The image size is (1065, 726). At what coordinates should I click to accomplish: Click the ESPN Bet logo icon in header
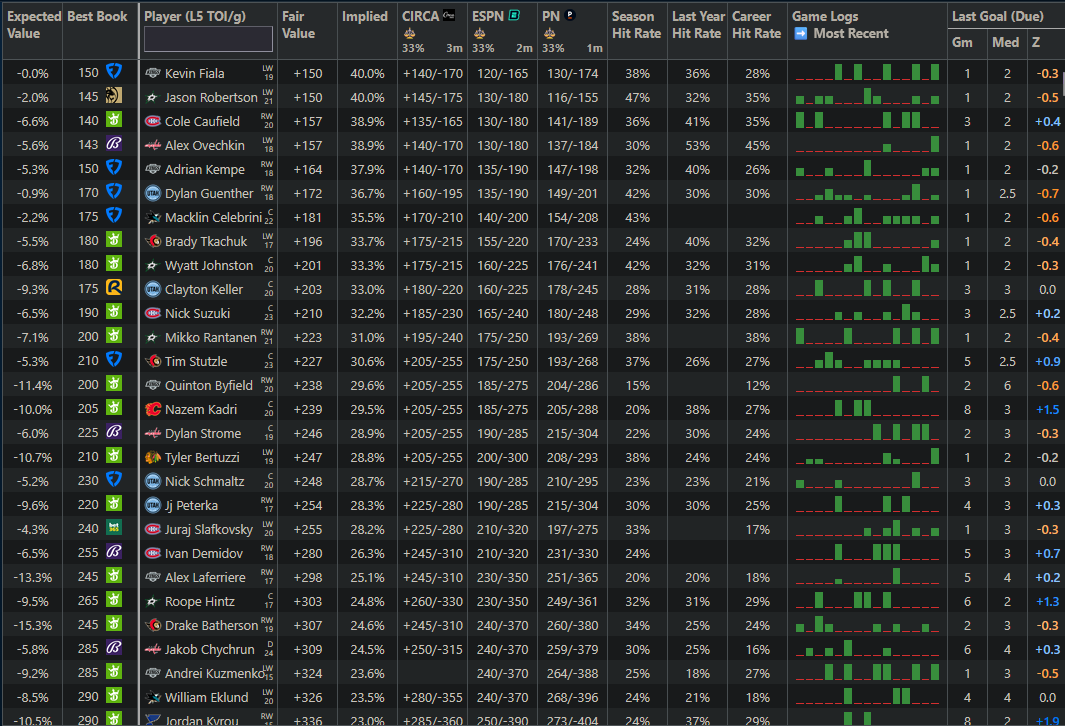point(514,15)
